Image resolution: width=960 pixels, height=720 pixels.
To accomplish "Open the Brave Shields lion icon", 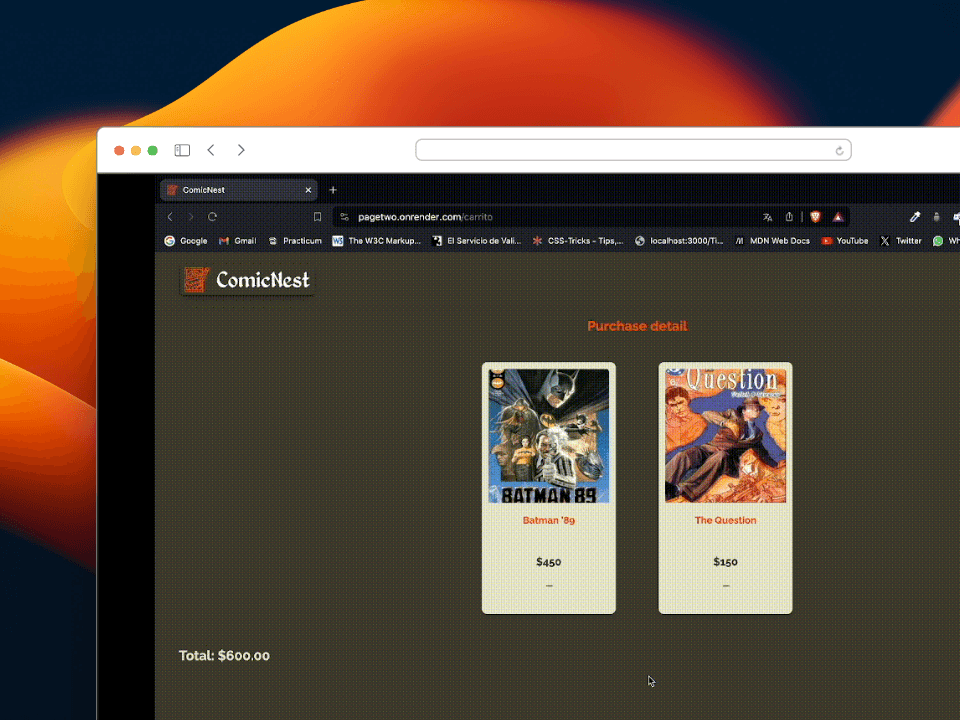I will (815, 217).
